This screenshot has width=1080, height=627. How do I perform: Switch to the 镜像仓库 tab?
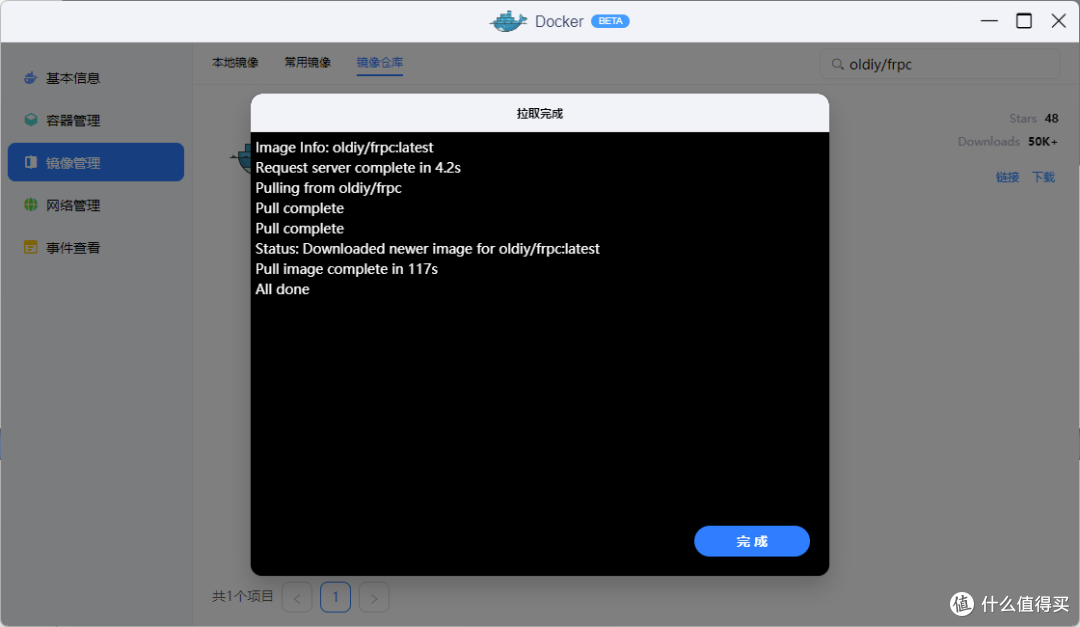click(x=380, y=63)
